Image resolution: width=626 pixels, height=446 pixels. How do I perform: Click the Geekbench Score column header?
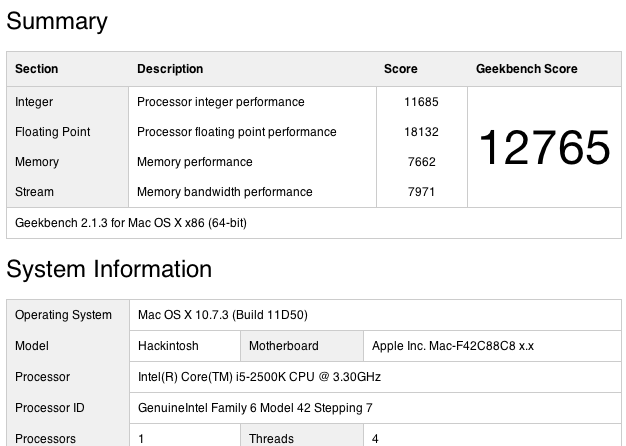526,69
